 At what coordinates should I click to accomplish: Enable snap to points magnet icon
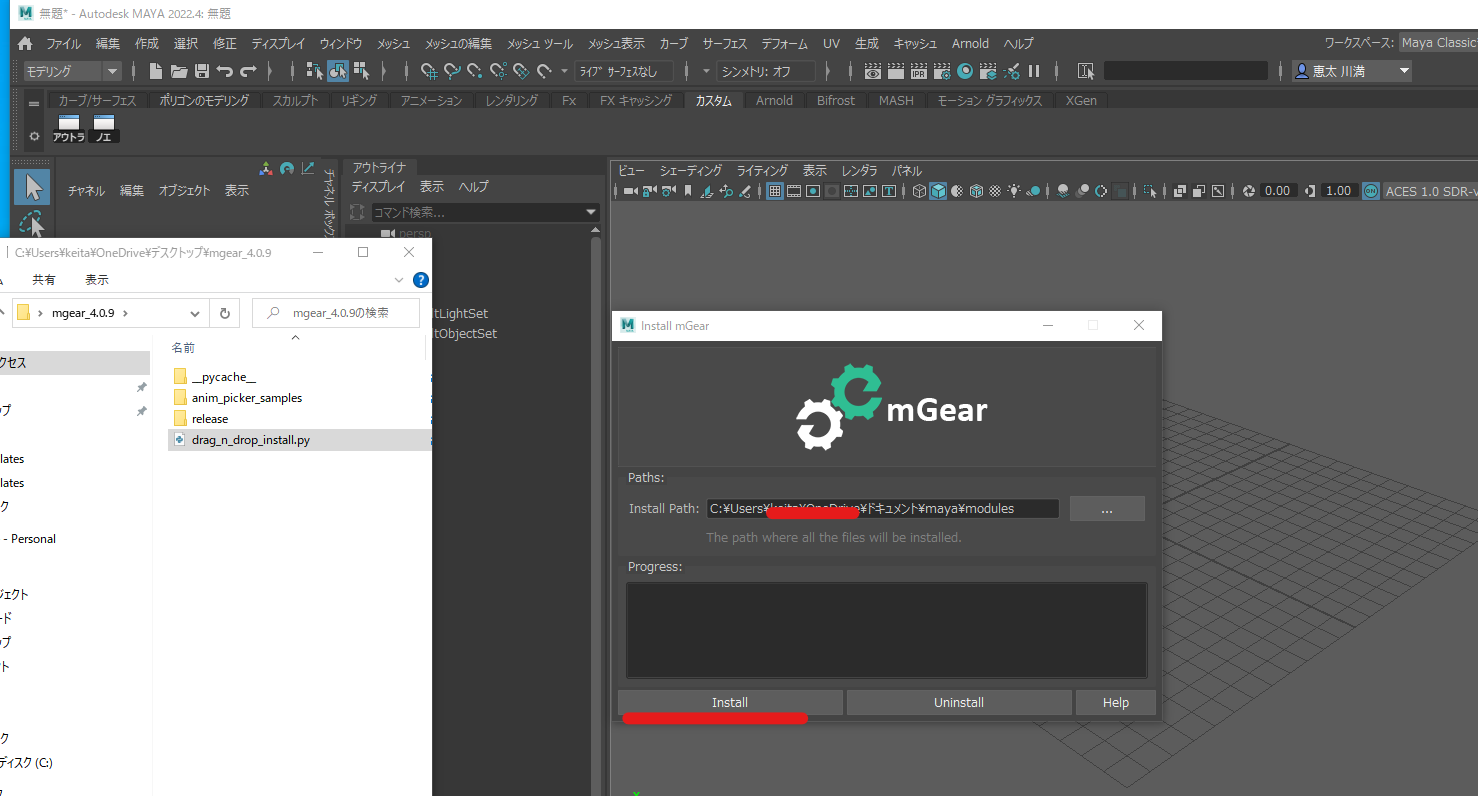pos(475,71)
